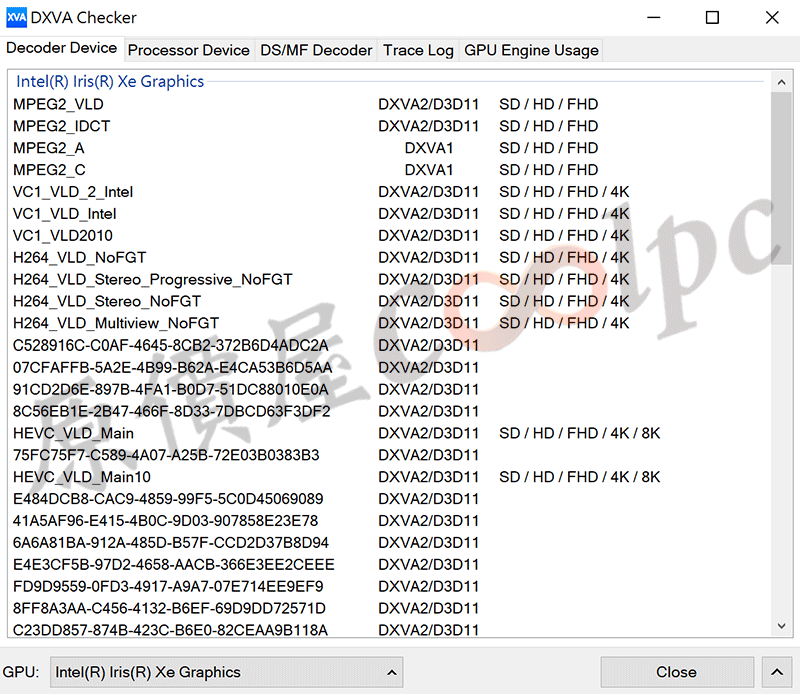Click SD / HD / FHD in MPEG2_VLD row
This screenshot has width=800, height=694.
click(x=548, y=104)
